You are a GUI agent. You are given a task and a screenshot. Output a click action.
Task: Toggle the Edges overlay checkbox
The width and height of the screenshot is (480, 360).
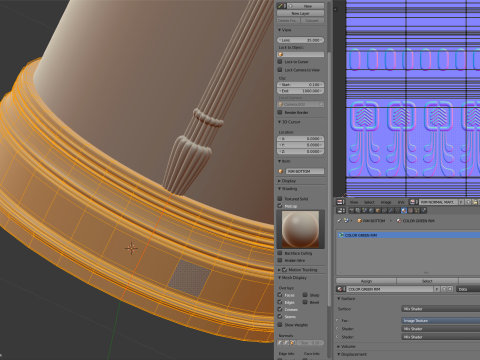point(280,302)
